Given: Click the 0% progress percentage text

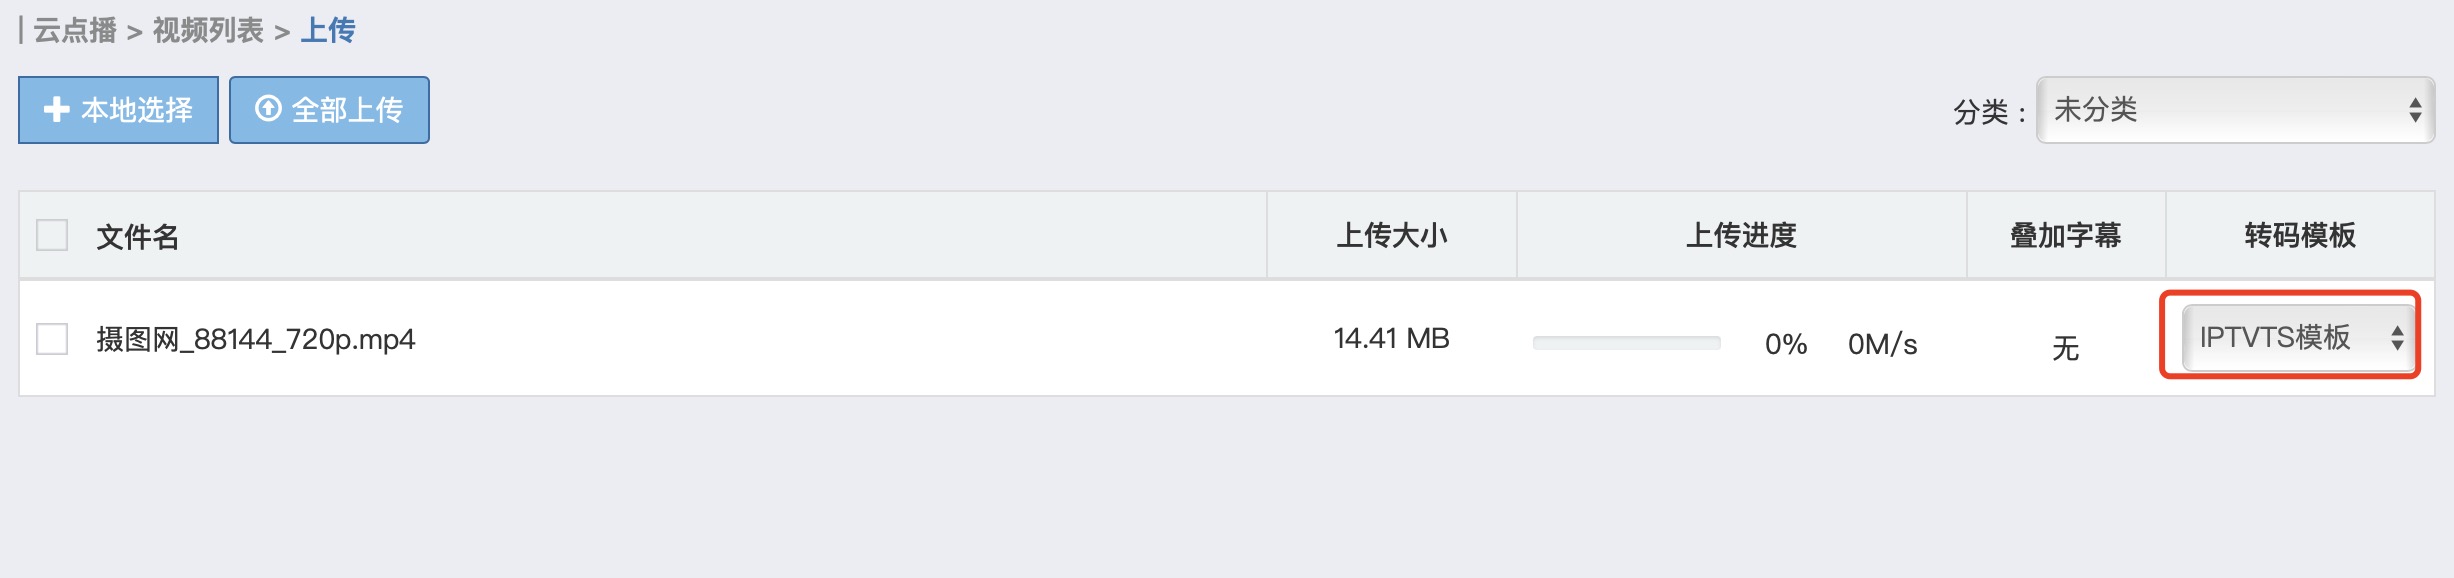Looking at the screenshot, I should tap(1785, 345).
